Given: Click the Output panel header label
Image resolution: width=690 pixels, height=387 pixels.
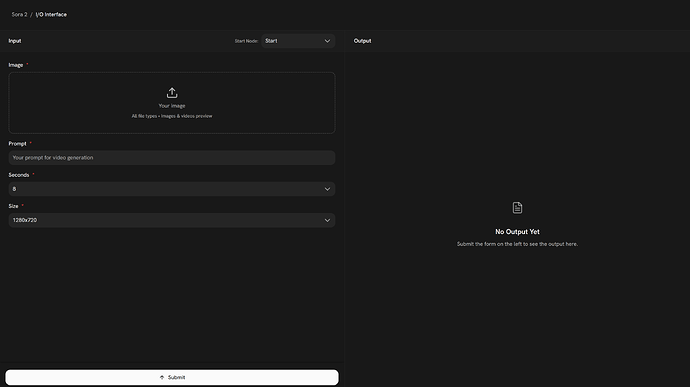Looking at the screenshot, I should coord(363,41).
